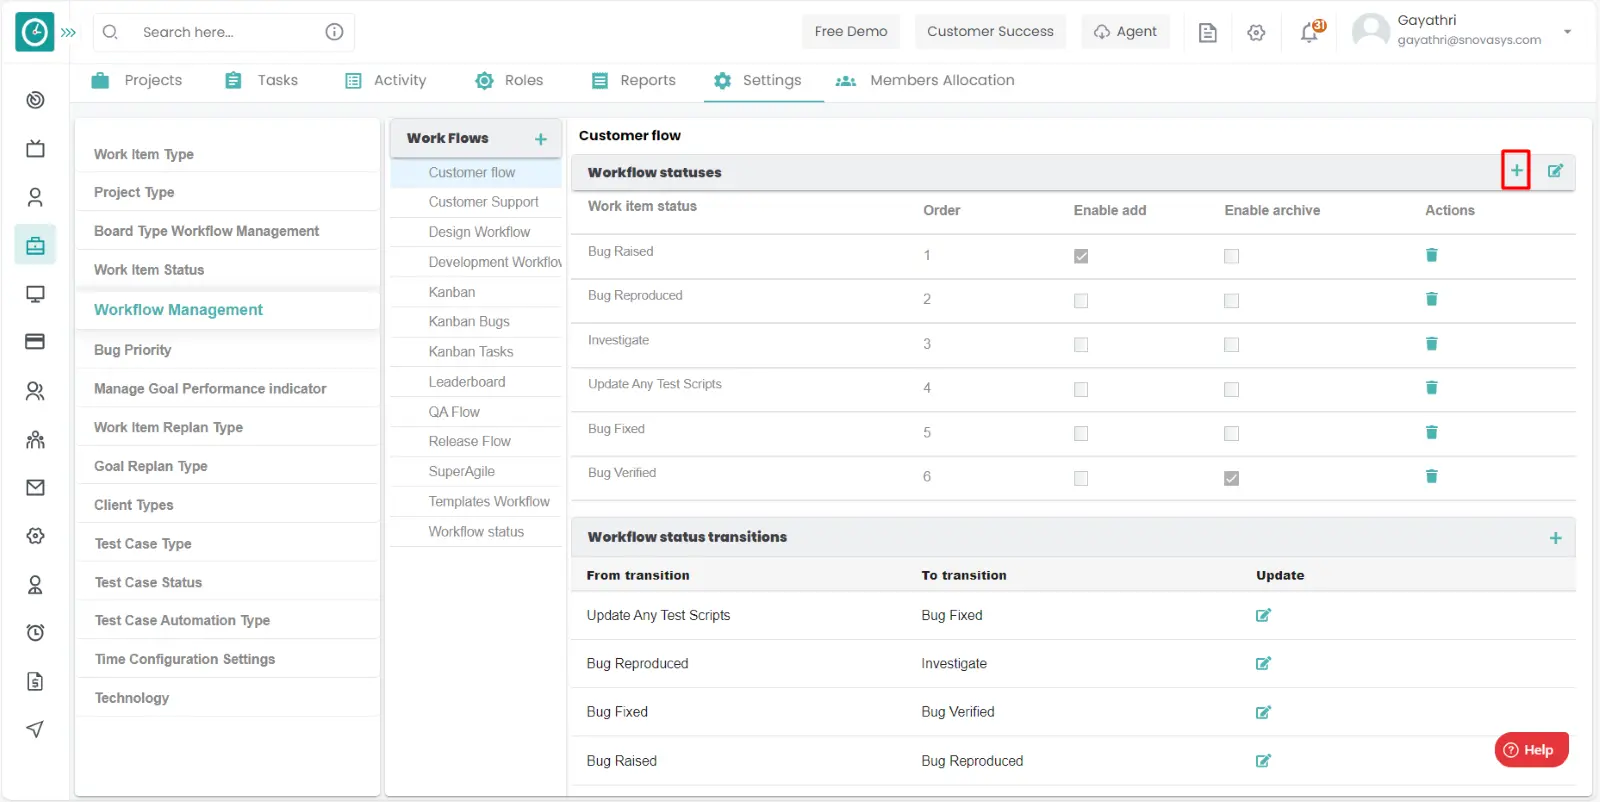Click Free Demo button
Image resolution: width=1600 pixels, height=802 pixels.
click(851, 32)
